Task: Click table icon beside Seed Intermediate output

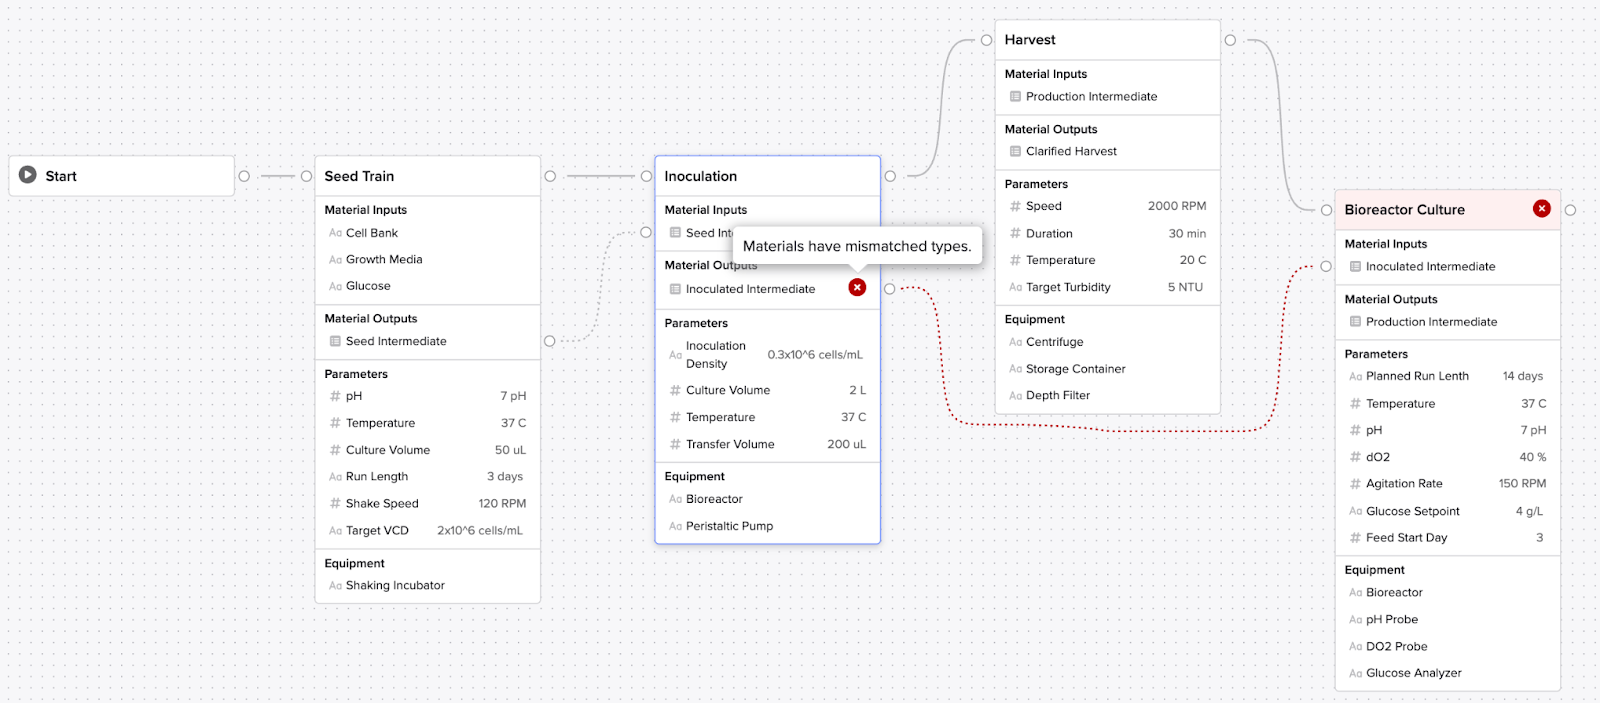Action: tap(335, 341)
